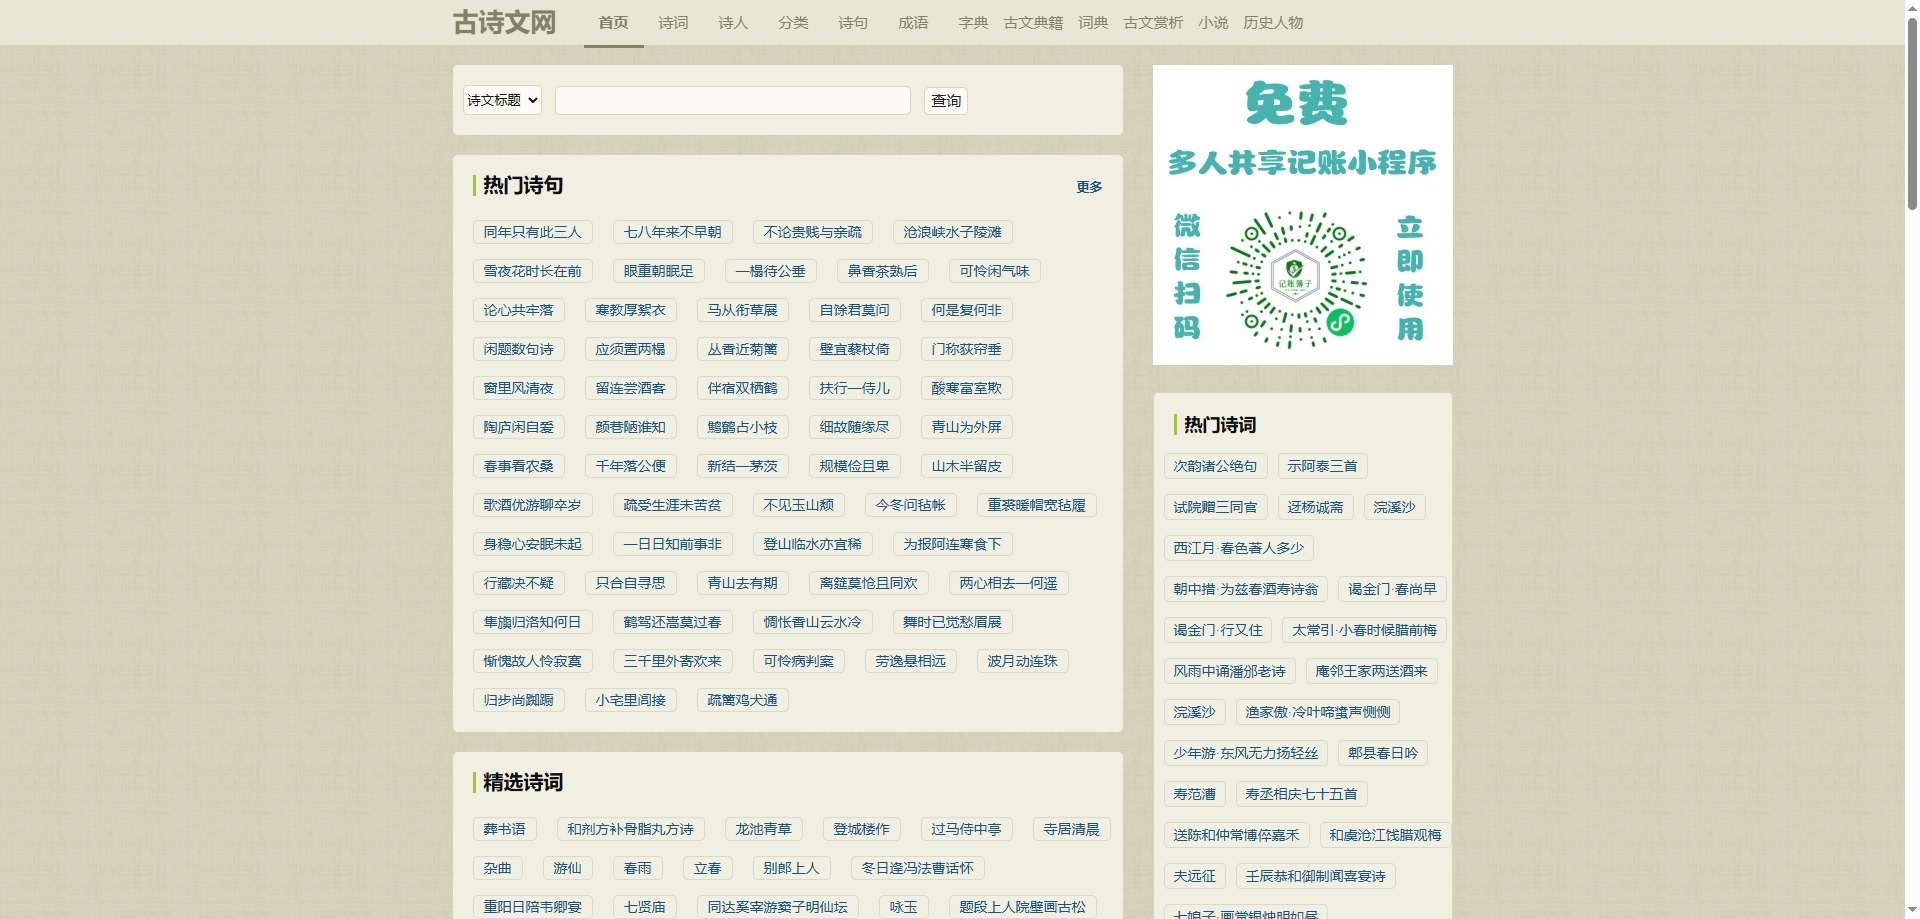This screenshot has height=919, width=1920.
Task: Open the verse 青山去有期
Action: 741,583
